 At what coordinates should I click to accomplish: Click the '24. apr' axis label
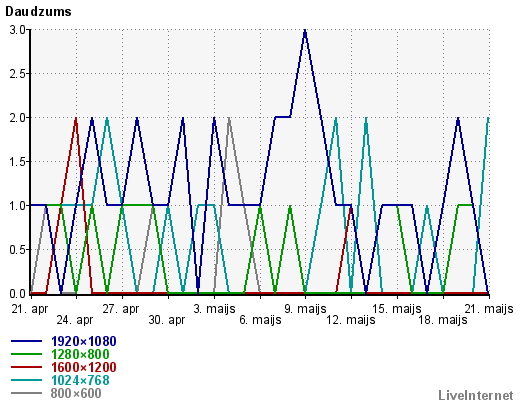point(75,320)
